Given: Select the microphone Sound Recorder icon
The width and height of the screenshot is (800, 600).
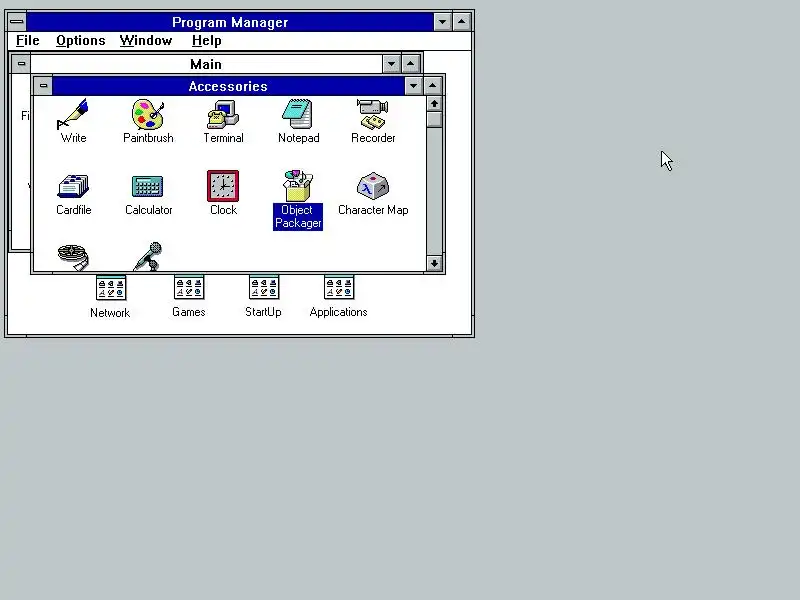Looking at the screenshot, I should click(148, 256).
